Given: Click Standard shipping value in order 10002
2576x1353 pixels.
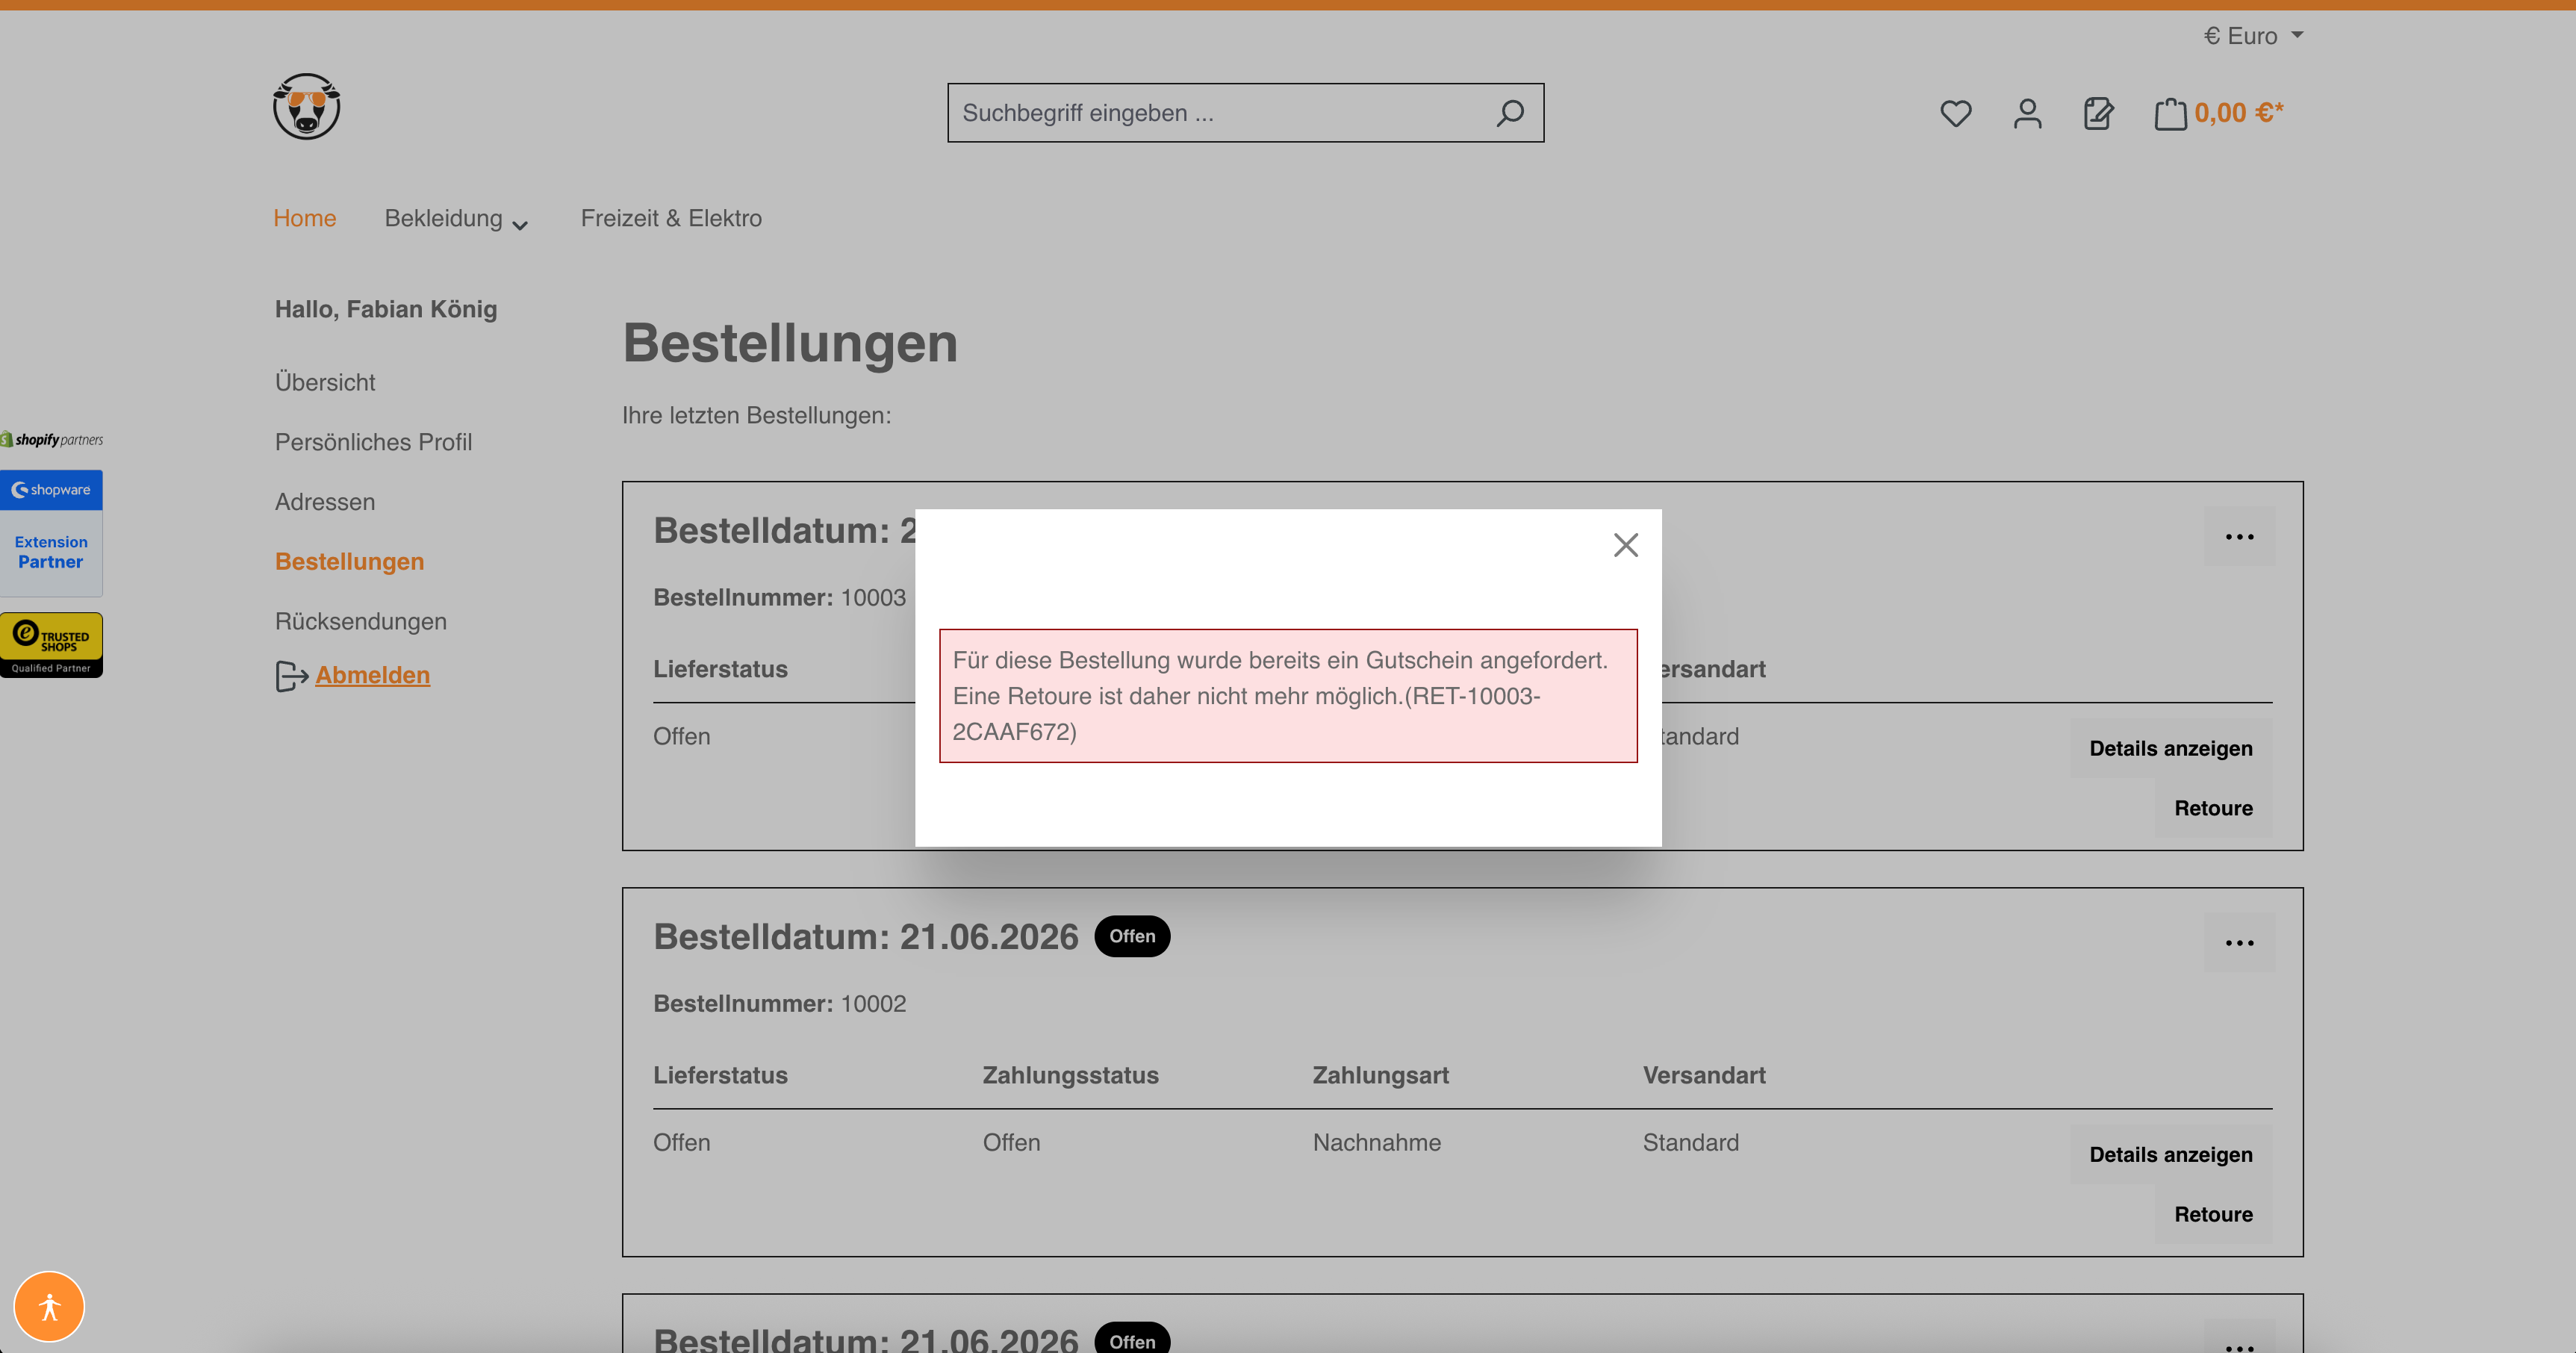Looking at the screenshot, I should coord(1691,1142).
